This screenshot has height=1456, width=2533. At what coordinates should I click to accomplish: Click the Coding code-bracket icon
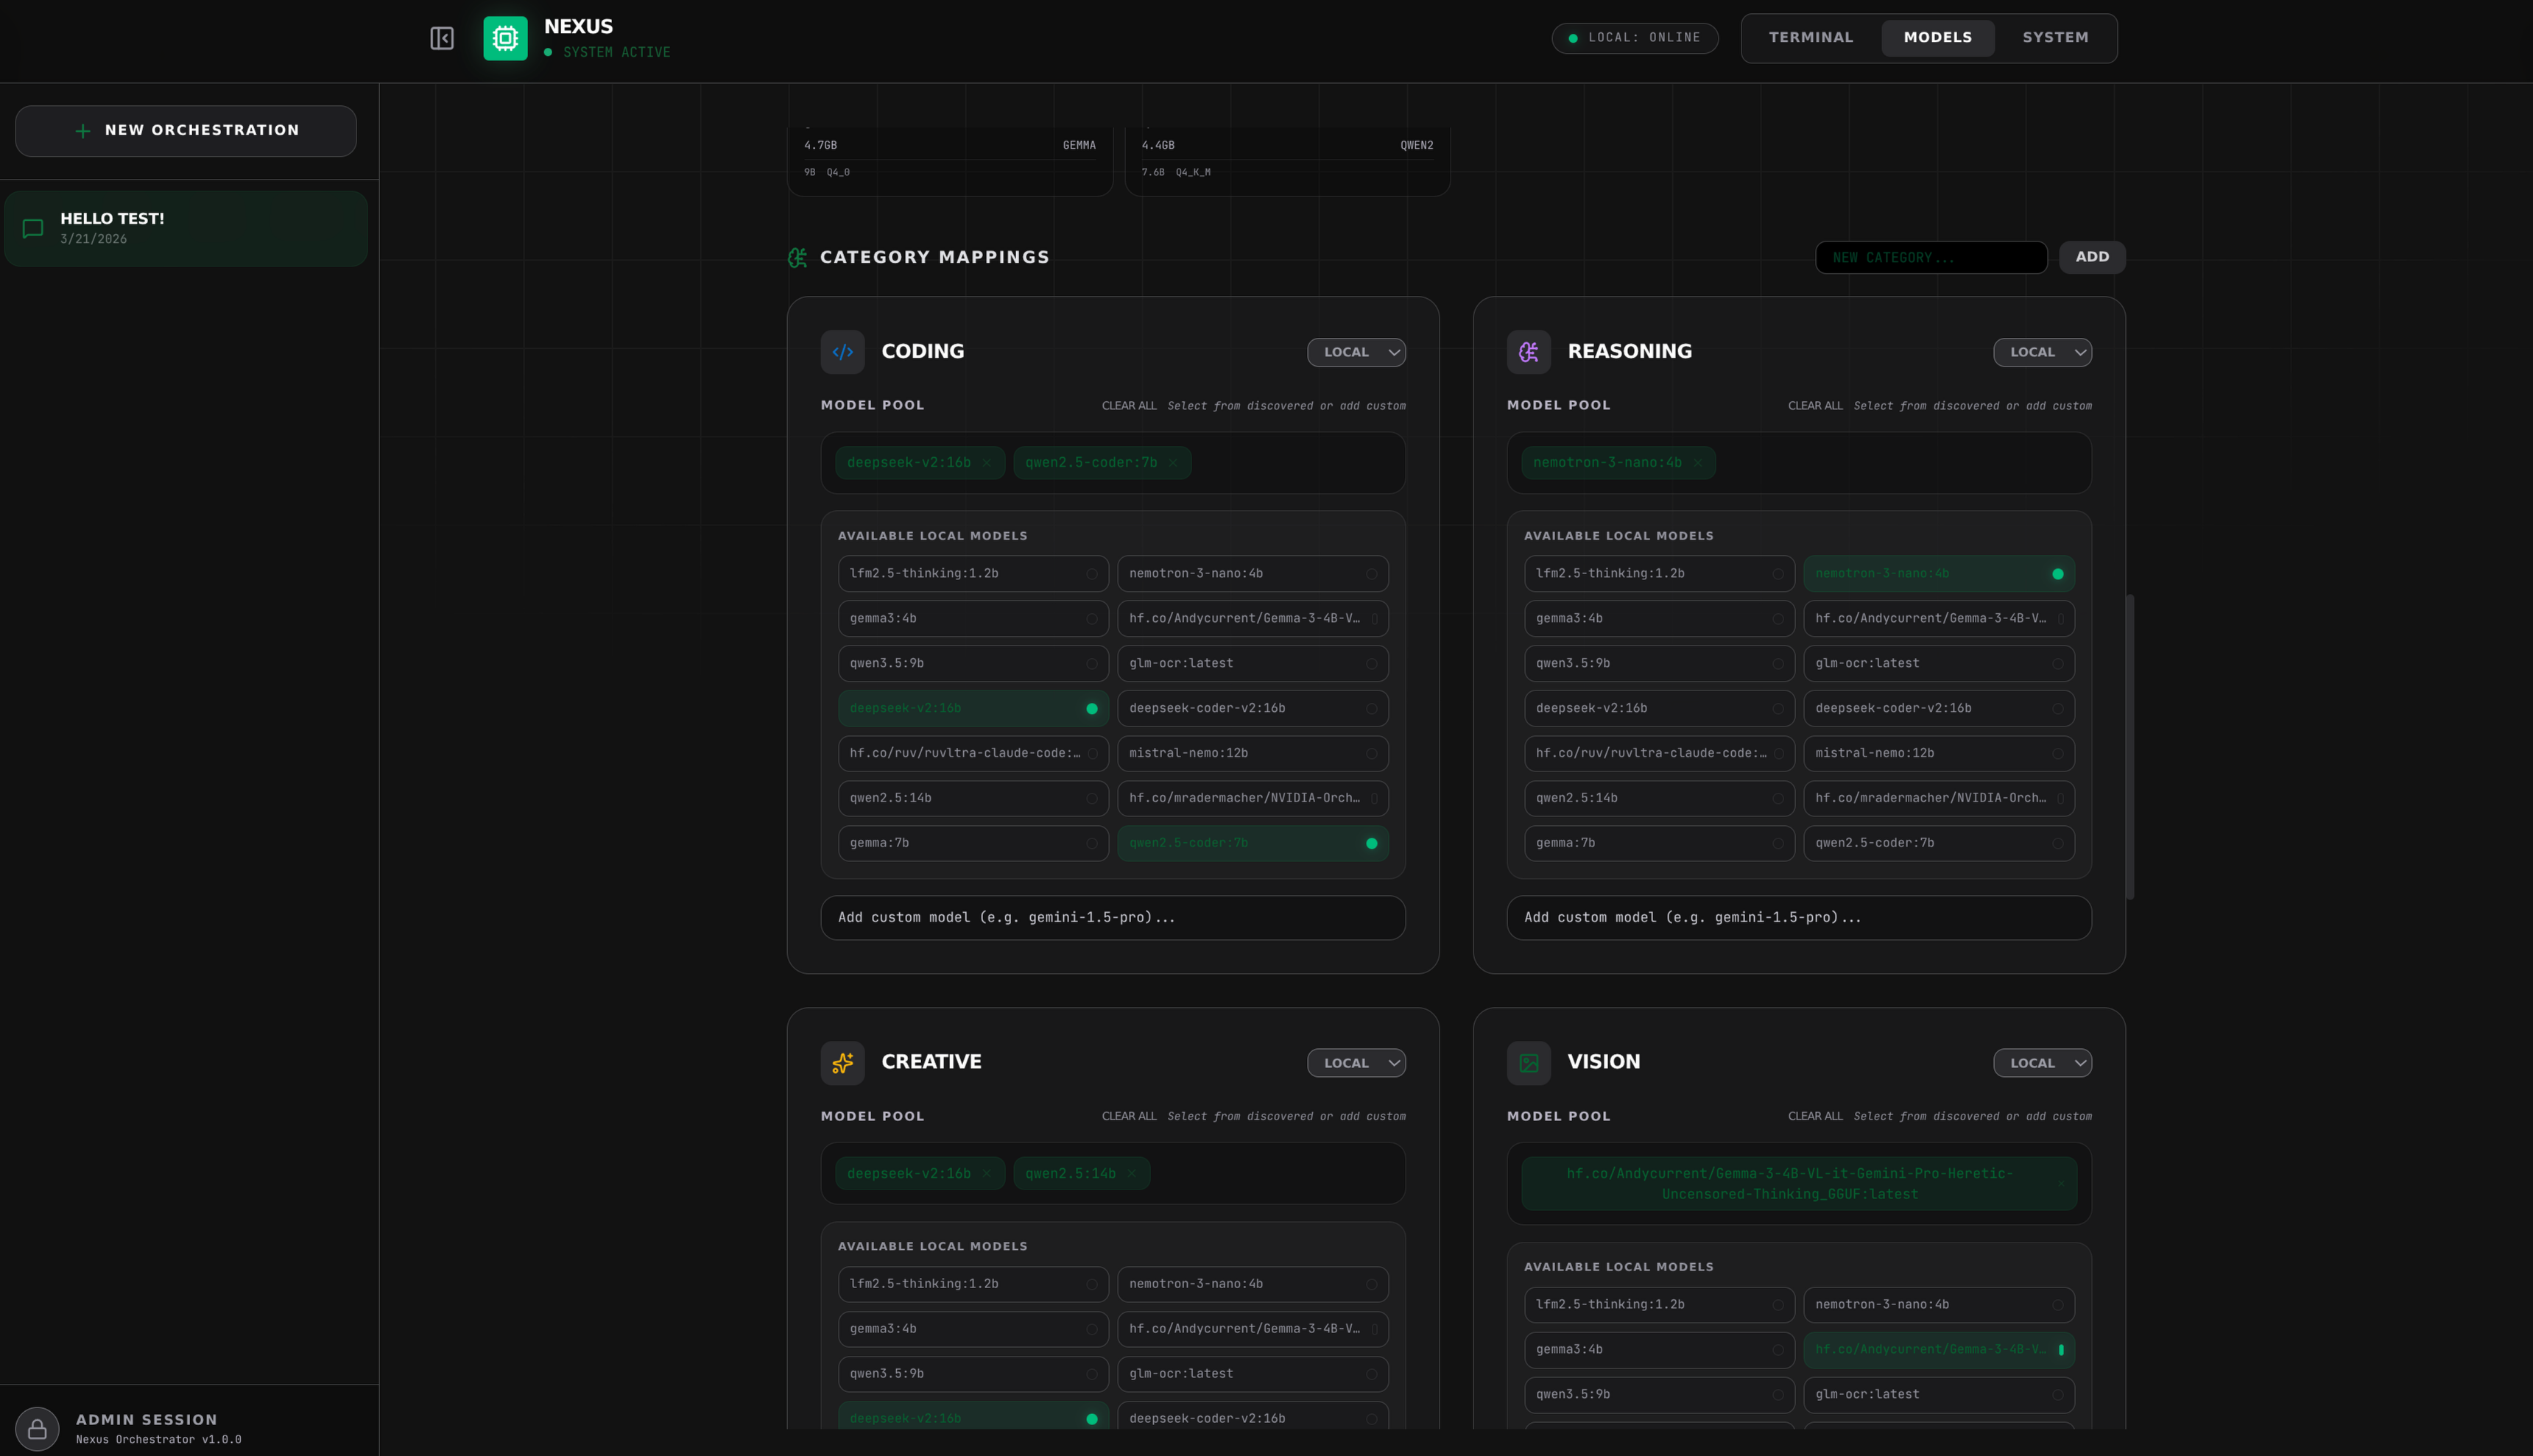(x=843, y=352)
